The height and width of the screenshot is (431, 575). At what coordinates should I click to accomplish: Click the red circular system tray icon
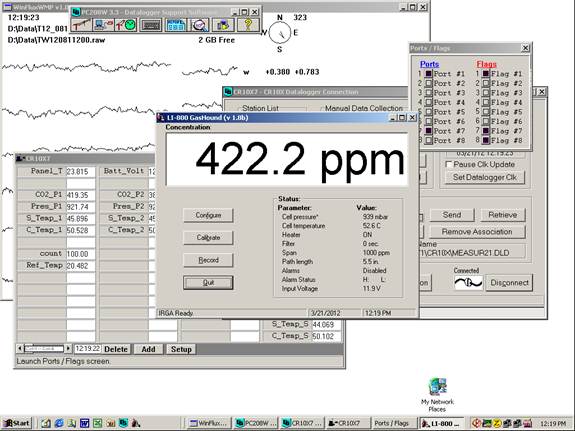point(477,423)
